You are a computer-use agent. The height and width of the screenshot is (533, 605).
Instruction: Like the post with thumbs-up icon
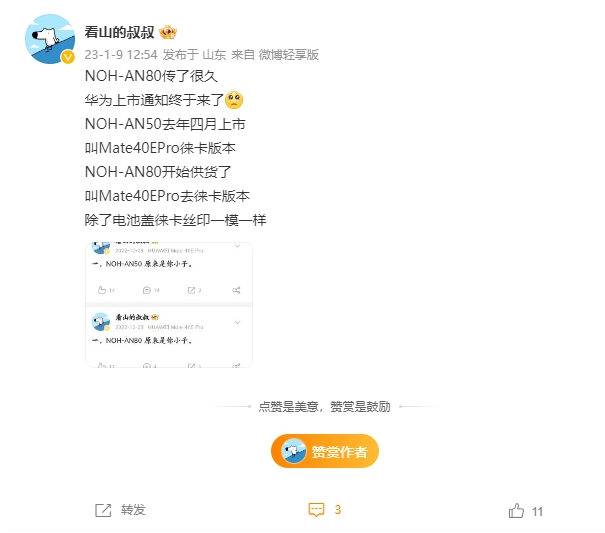click(516, 511)
